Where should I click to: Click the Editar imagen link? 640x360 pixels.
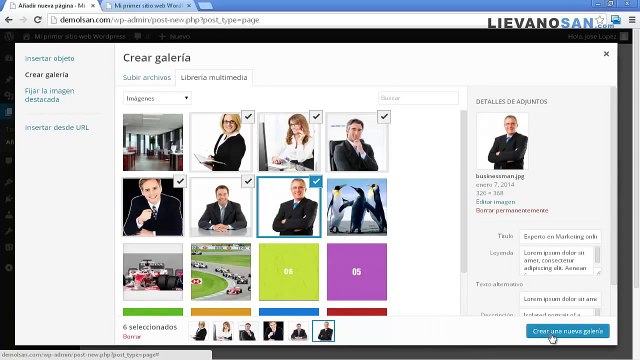coord(495,202)
